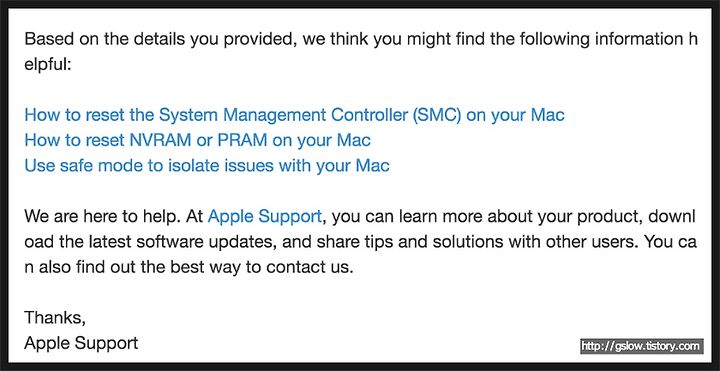Click "System Management Controller" words in first link

(x=283, y=115)
